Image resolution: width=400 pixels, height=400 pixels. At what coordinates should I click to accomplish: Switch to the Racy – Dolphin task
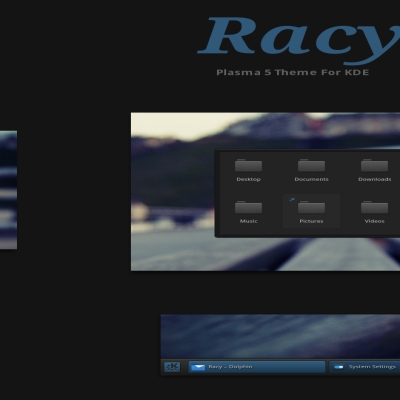coord(257,367)
